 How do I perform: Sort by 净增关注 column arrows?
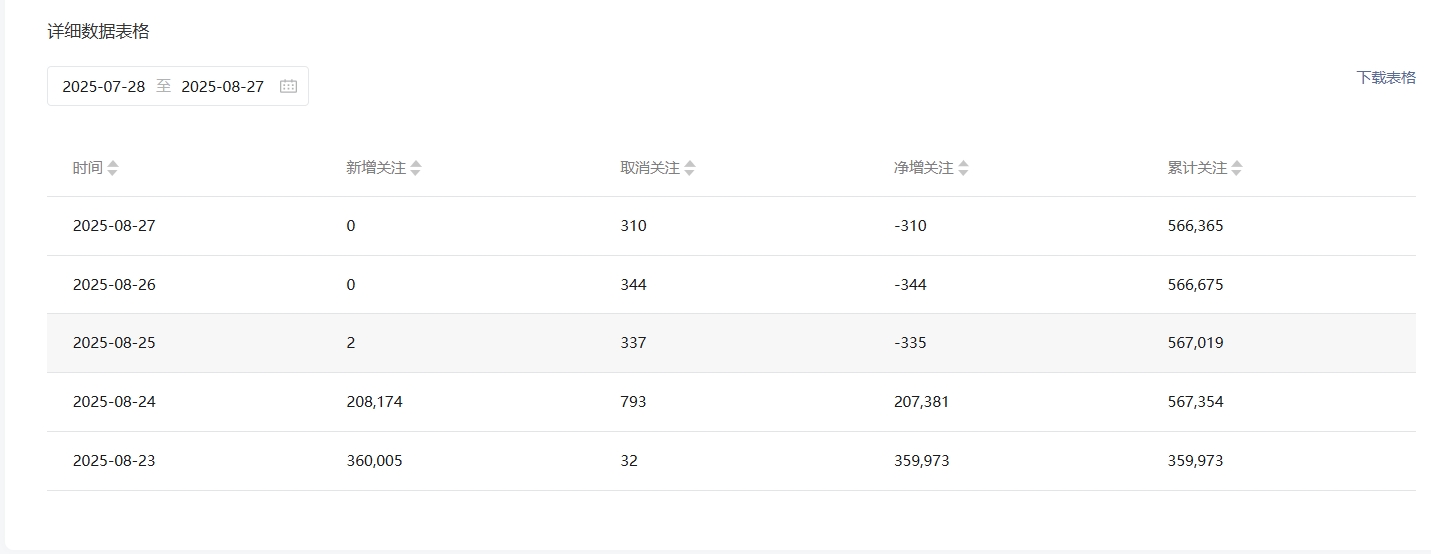pyautogui.click(x=963, y=168)
